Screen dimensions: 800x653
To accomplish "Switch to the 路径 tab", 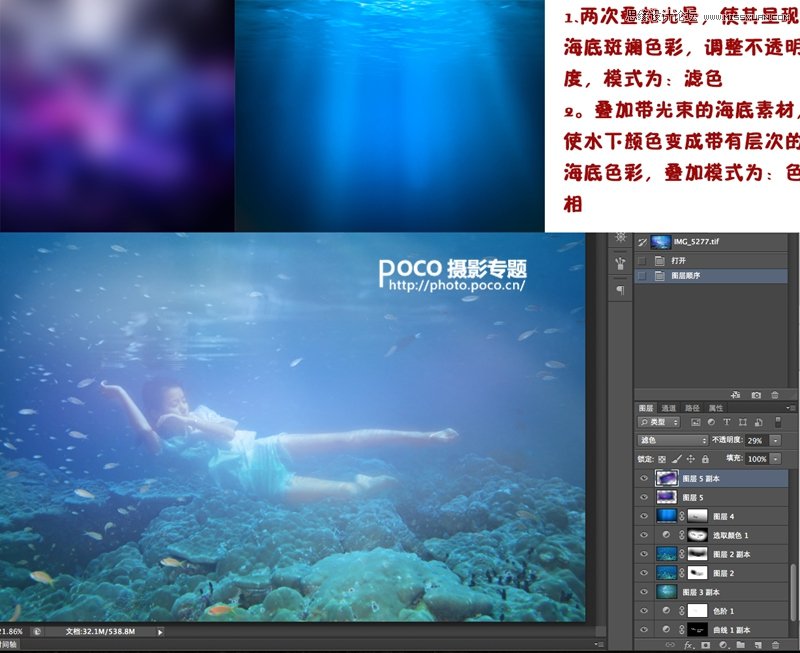I will pyautogui.click(x=693, y=408).
